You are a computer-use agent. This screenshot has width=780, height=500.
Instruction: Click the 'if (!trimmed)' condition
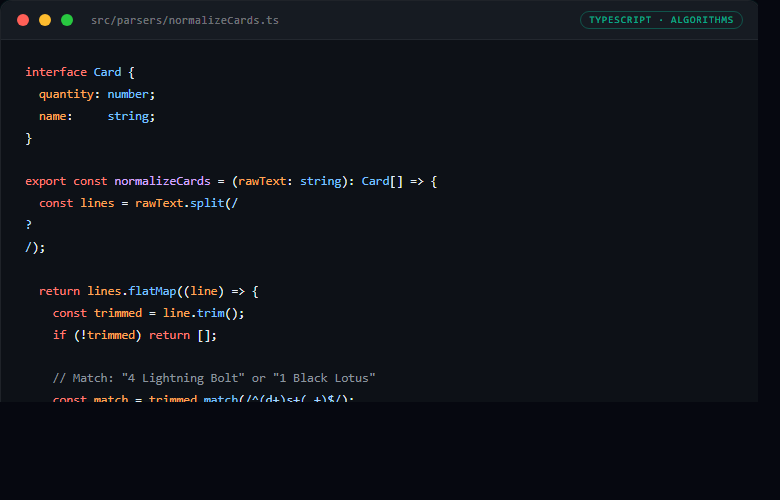[x=97, y=335]
